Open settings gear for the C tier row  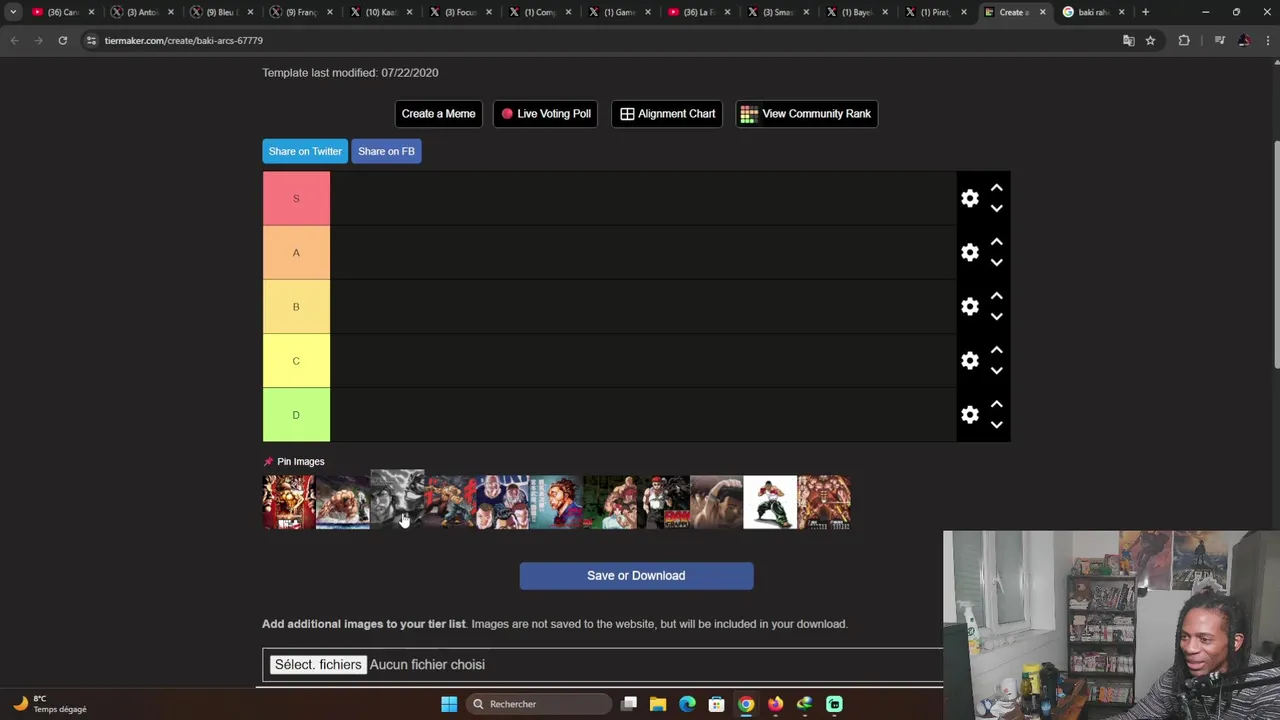969,360
